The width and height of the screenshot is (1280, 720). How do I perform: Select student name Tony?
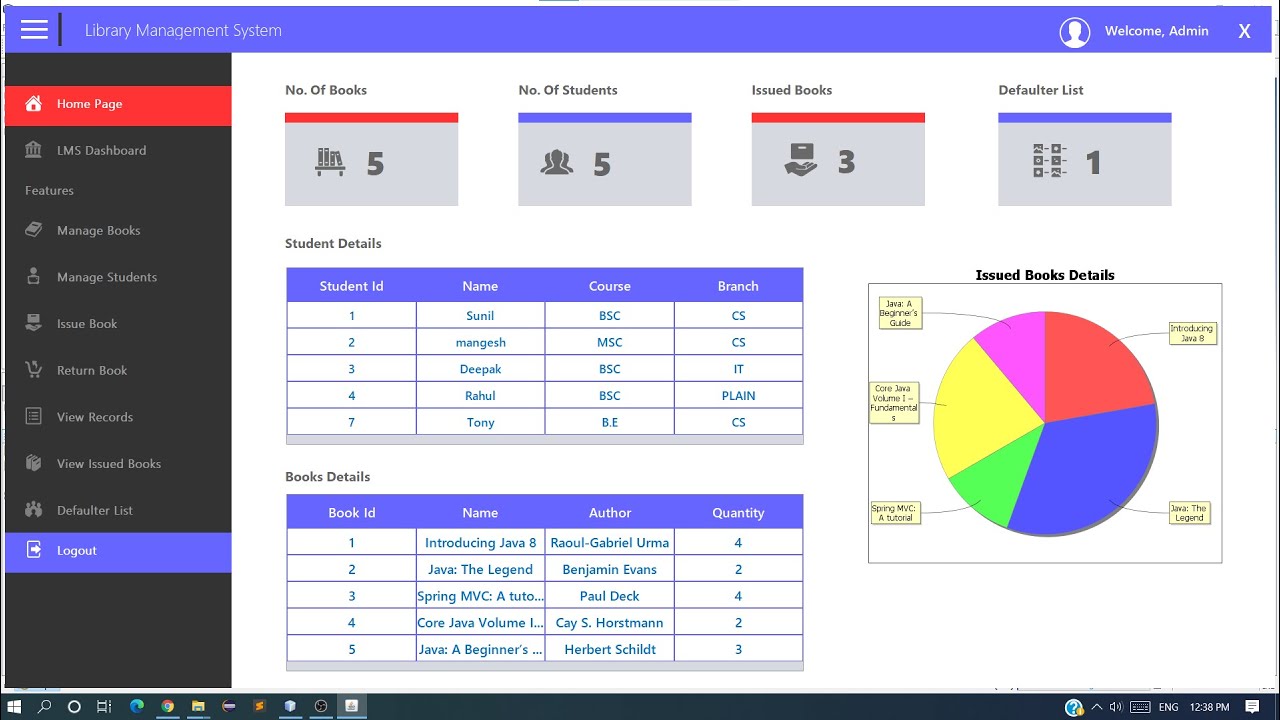tap(480, 422)
